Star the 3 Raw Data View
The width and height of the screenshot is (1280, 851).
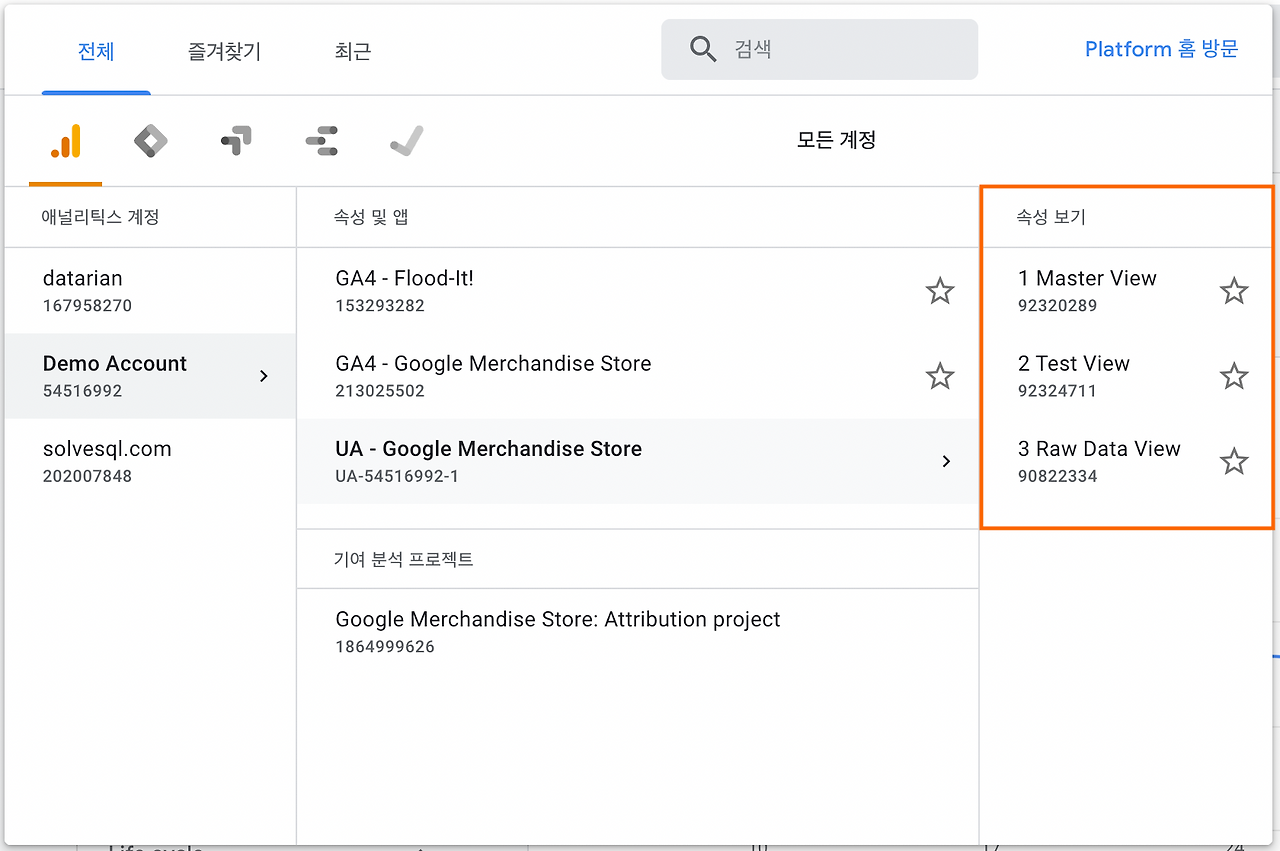[1234, 461]
